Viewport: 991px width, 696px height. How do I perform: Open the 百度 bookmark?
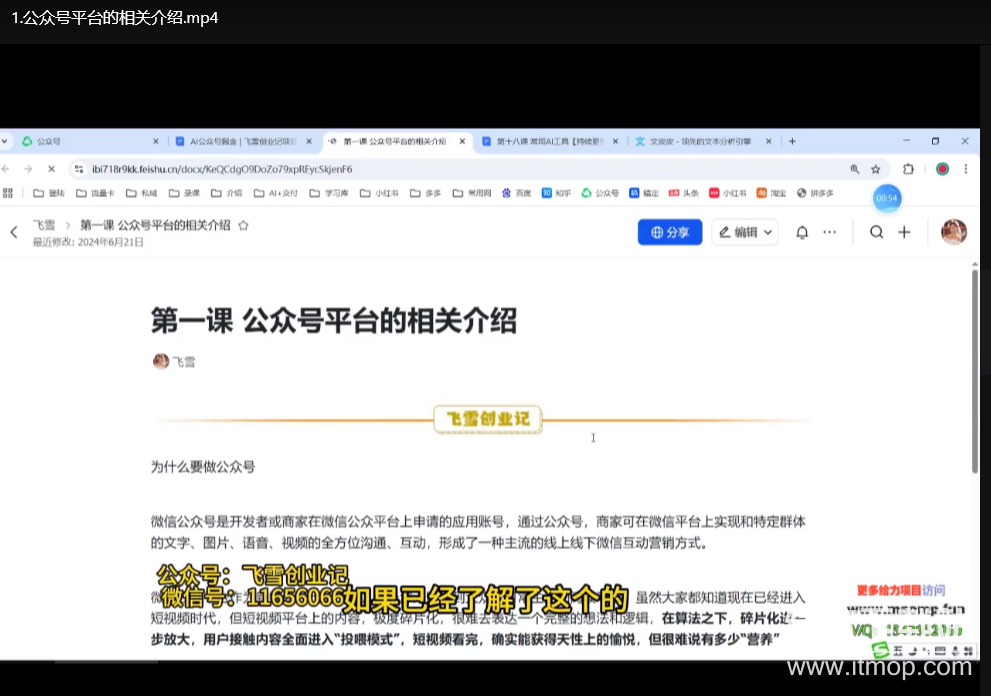coord(516,193)
